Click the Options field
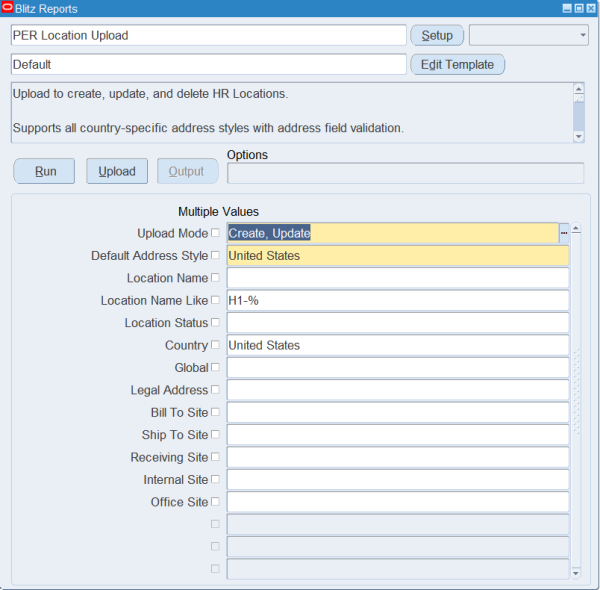 (406, 173)
